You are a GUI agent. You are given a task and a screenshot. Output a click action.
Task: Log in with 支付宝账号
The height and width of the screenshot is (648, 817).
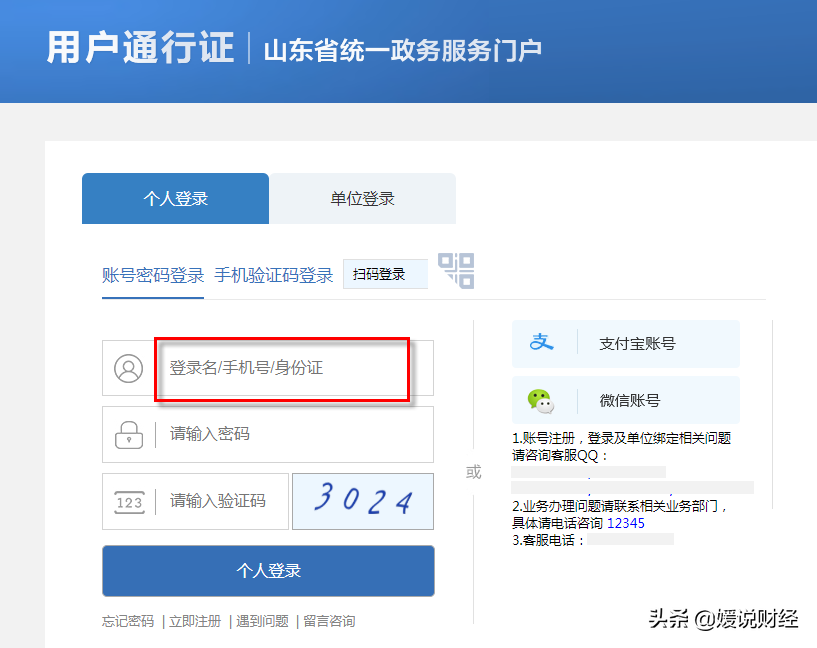626,344
